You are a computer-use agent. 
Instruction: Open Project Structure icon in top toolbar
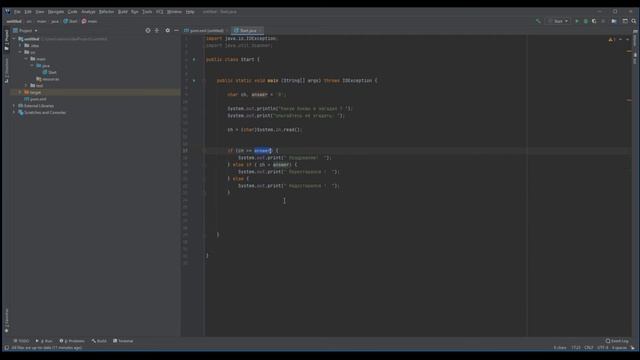coord(613,21)
